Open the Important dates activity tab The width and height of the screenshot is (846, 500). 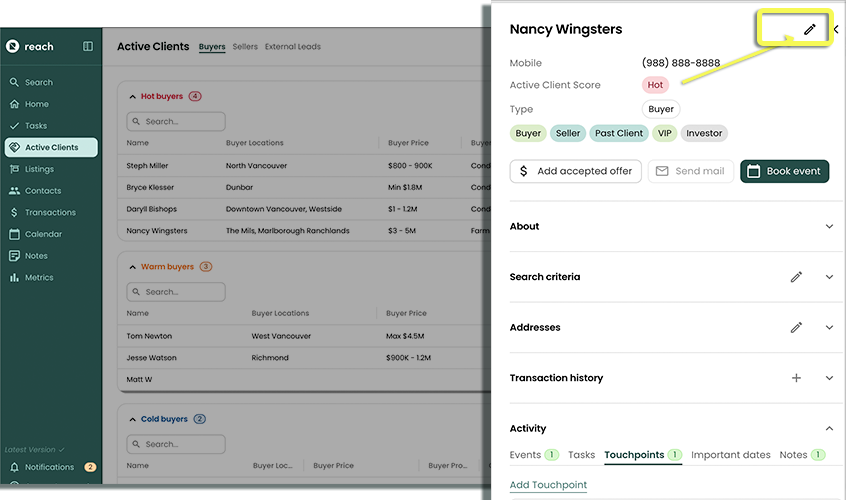730,455
